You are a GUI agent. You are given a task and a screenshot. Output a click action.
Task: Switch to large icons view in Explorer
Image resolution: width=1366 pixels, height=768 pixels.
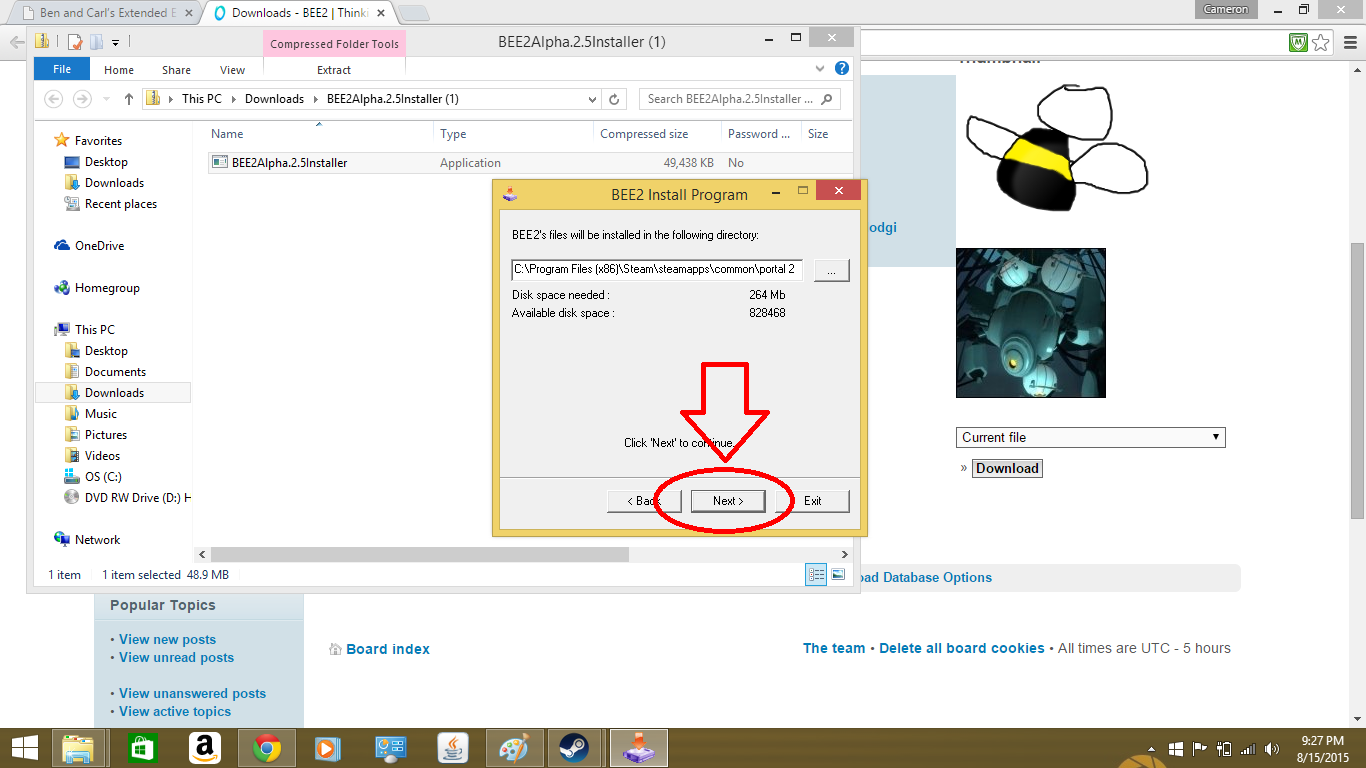[x=838, y=574]
